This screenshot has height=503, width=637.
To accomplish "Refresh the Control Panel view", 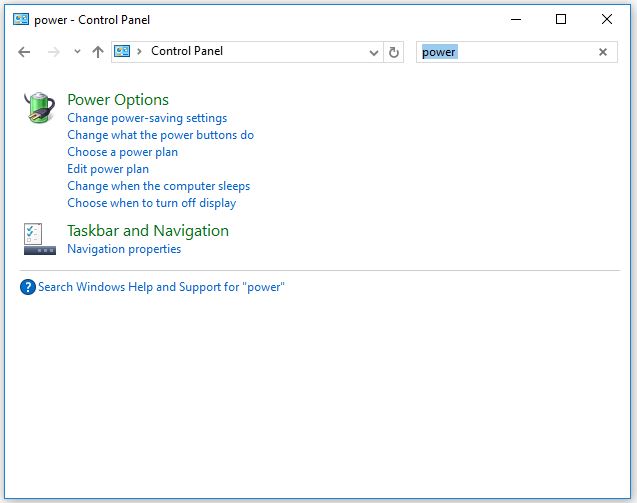I will (x=394, y=52).
